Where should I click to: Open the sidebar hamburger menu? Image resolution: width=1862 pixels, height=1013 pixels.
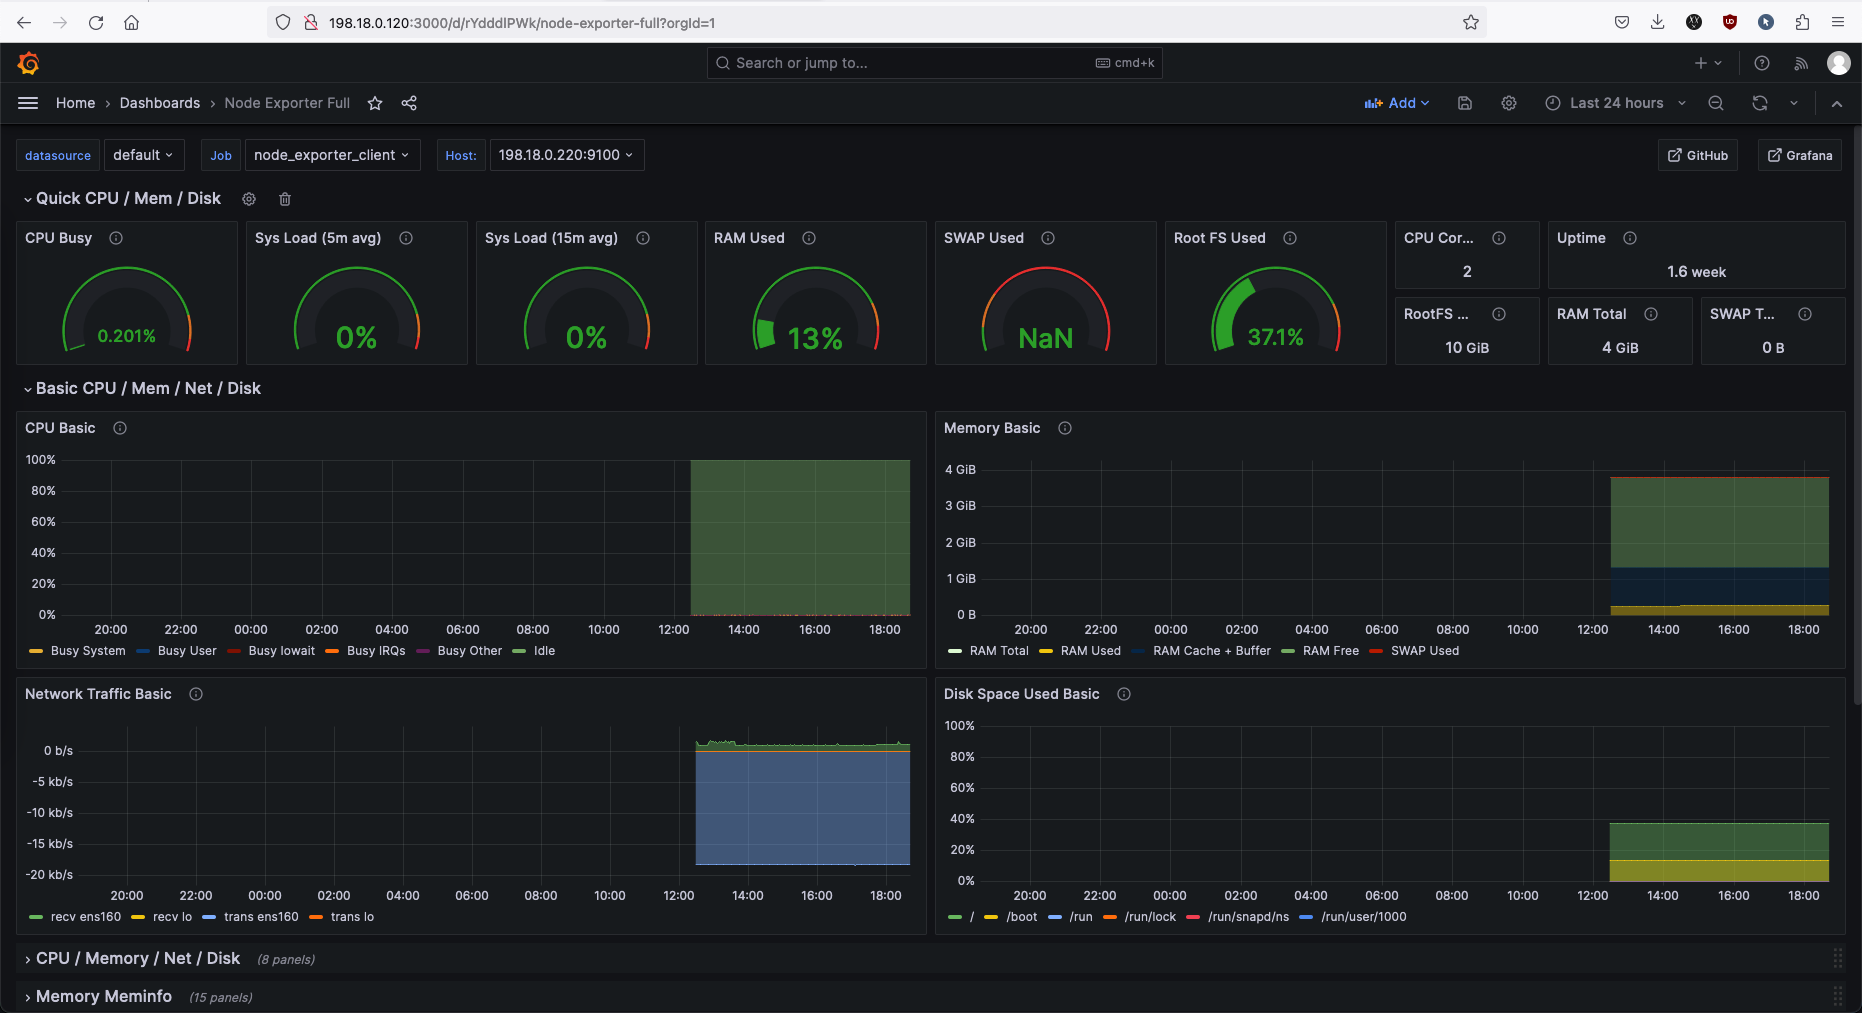28,103
